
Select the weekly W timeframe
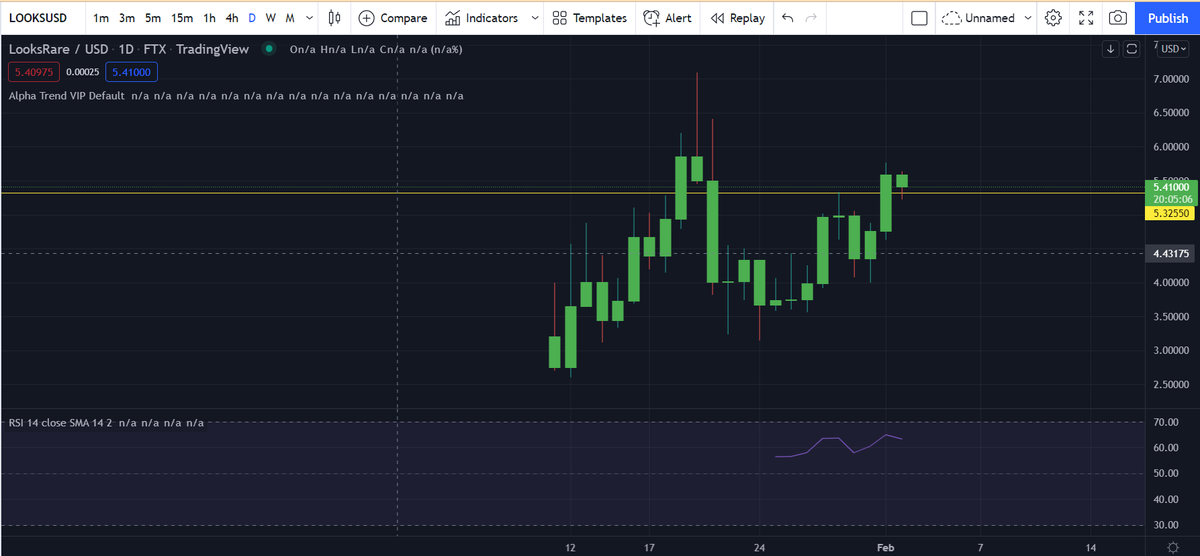(270, 18)
